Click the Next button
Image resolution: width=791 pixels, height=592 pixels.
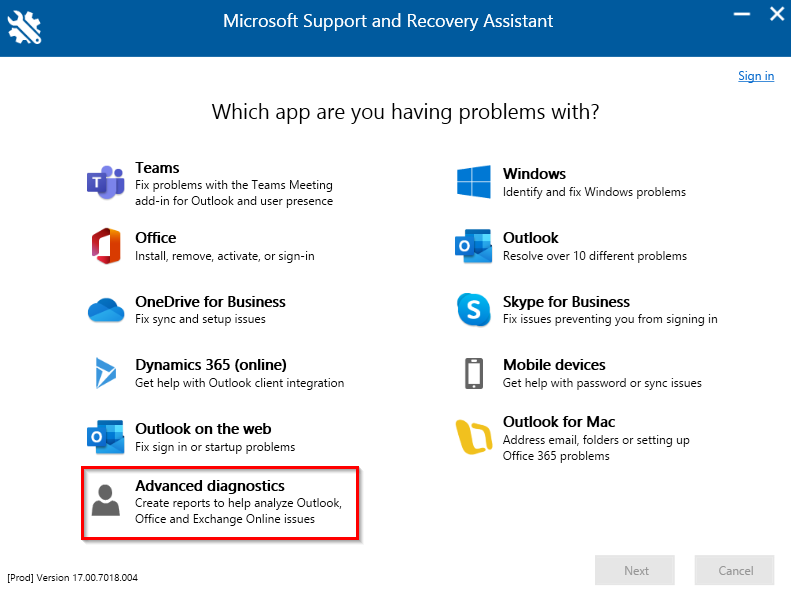coord(635,570)
